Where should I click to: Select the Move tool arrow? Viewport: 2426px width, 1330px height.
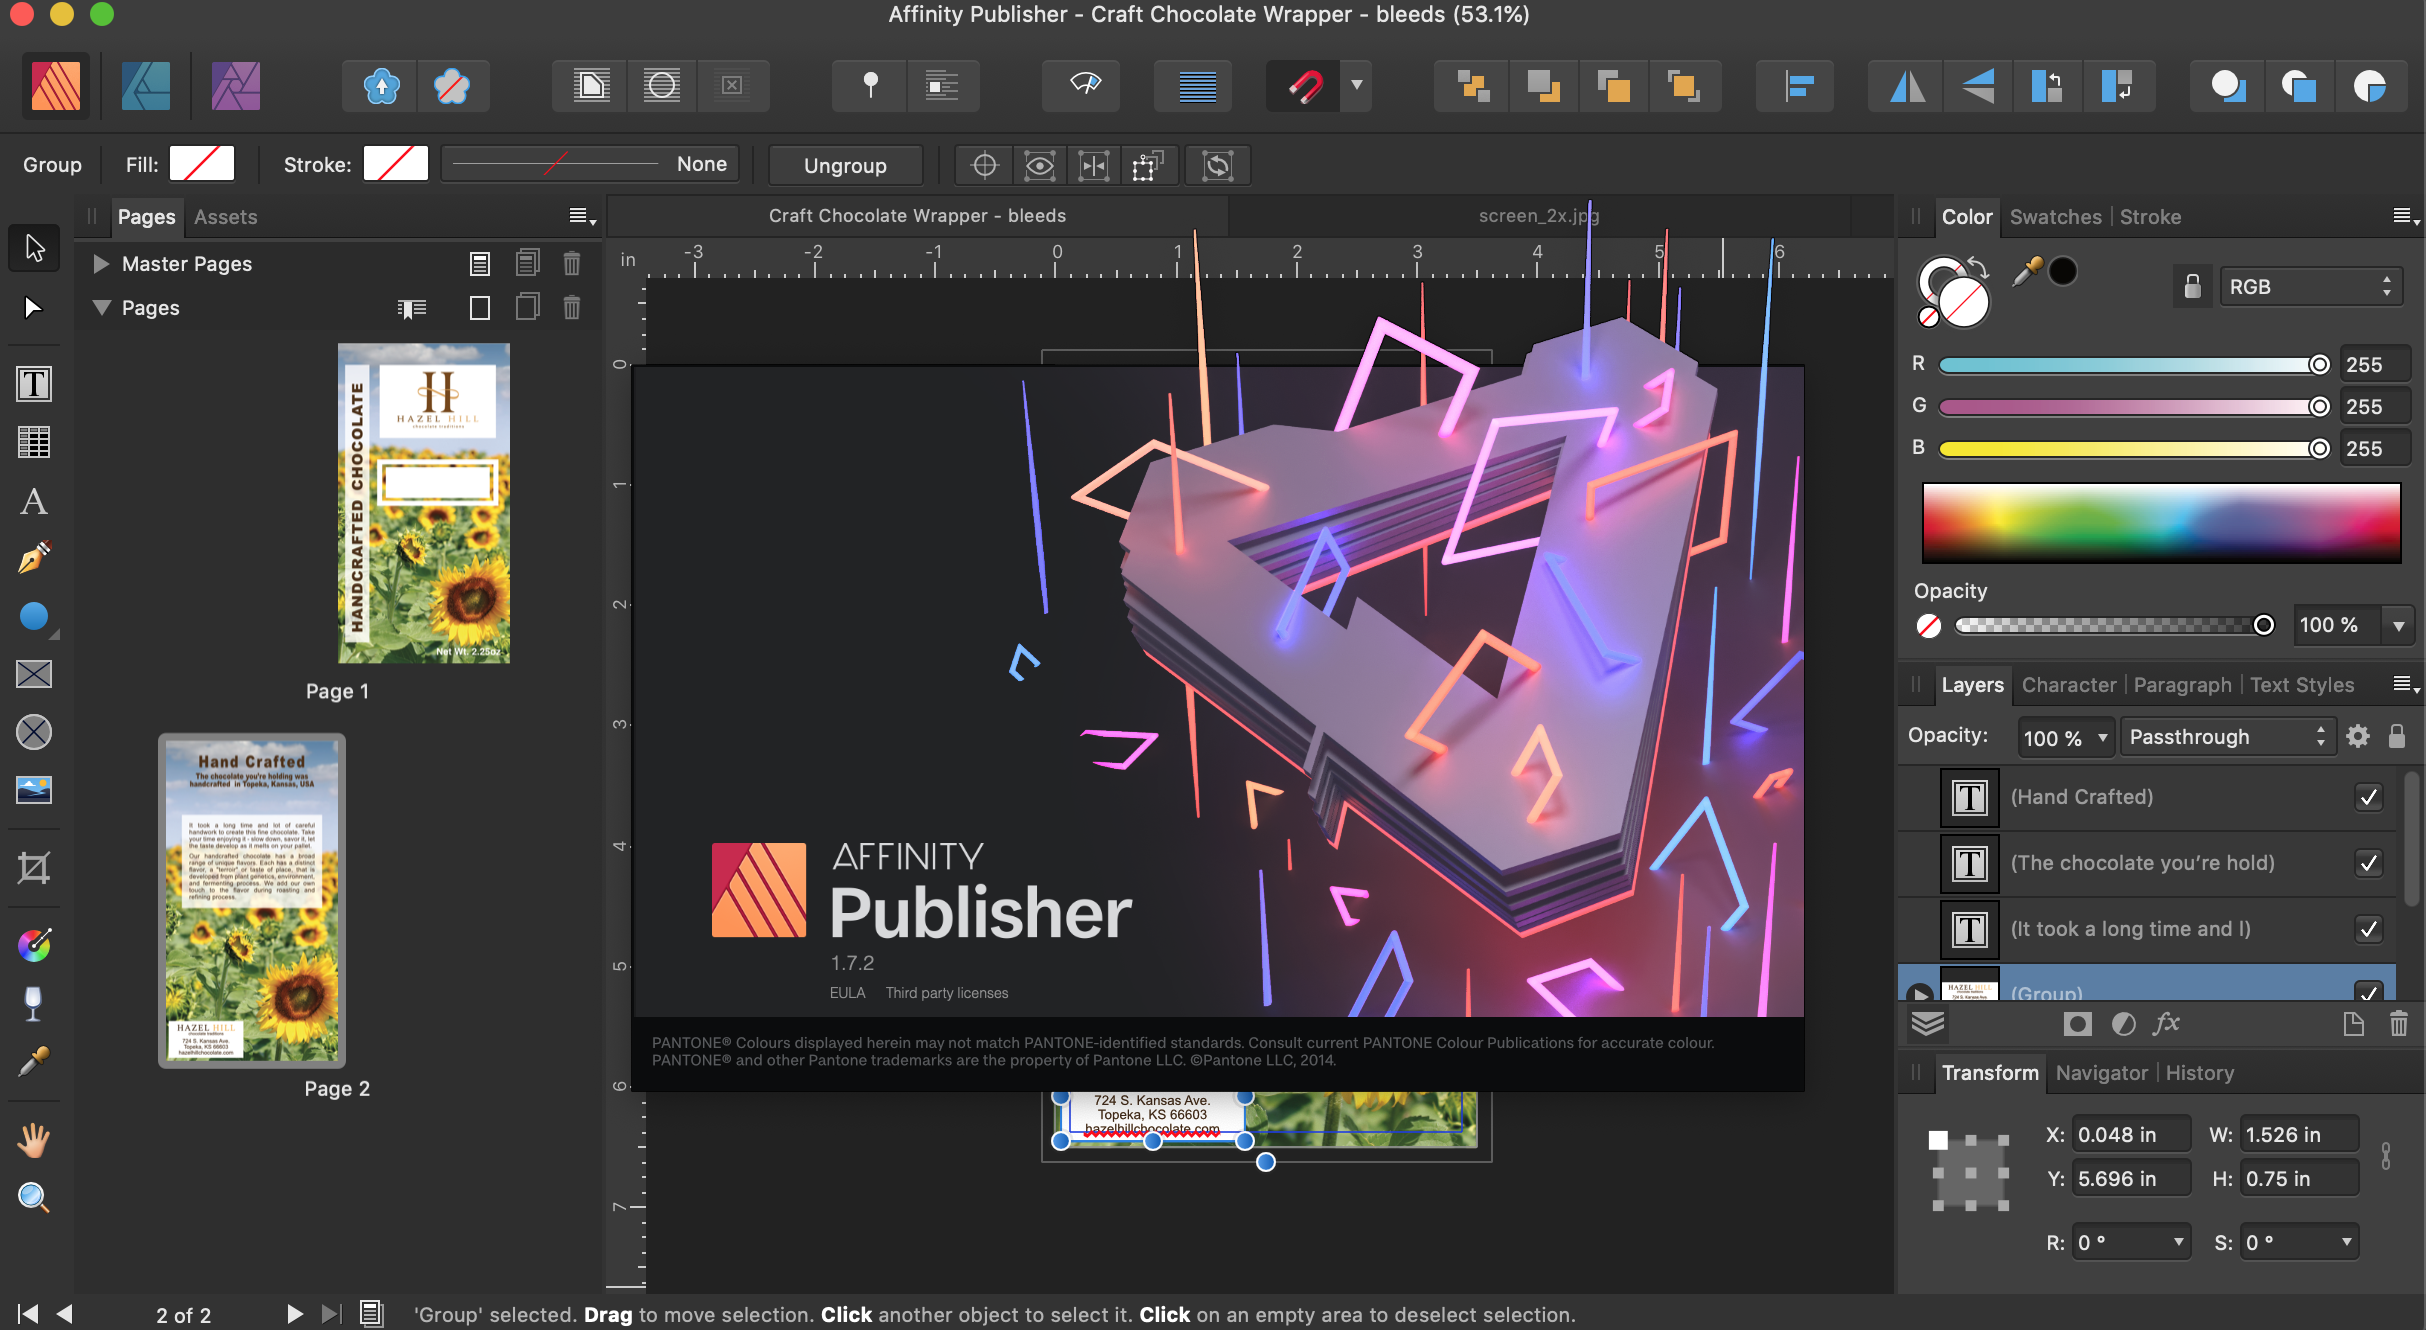[34, 247]
